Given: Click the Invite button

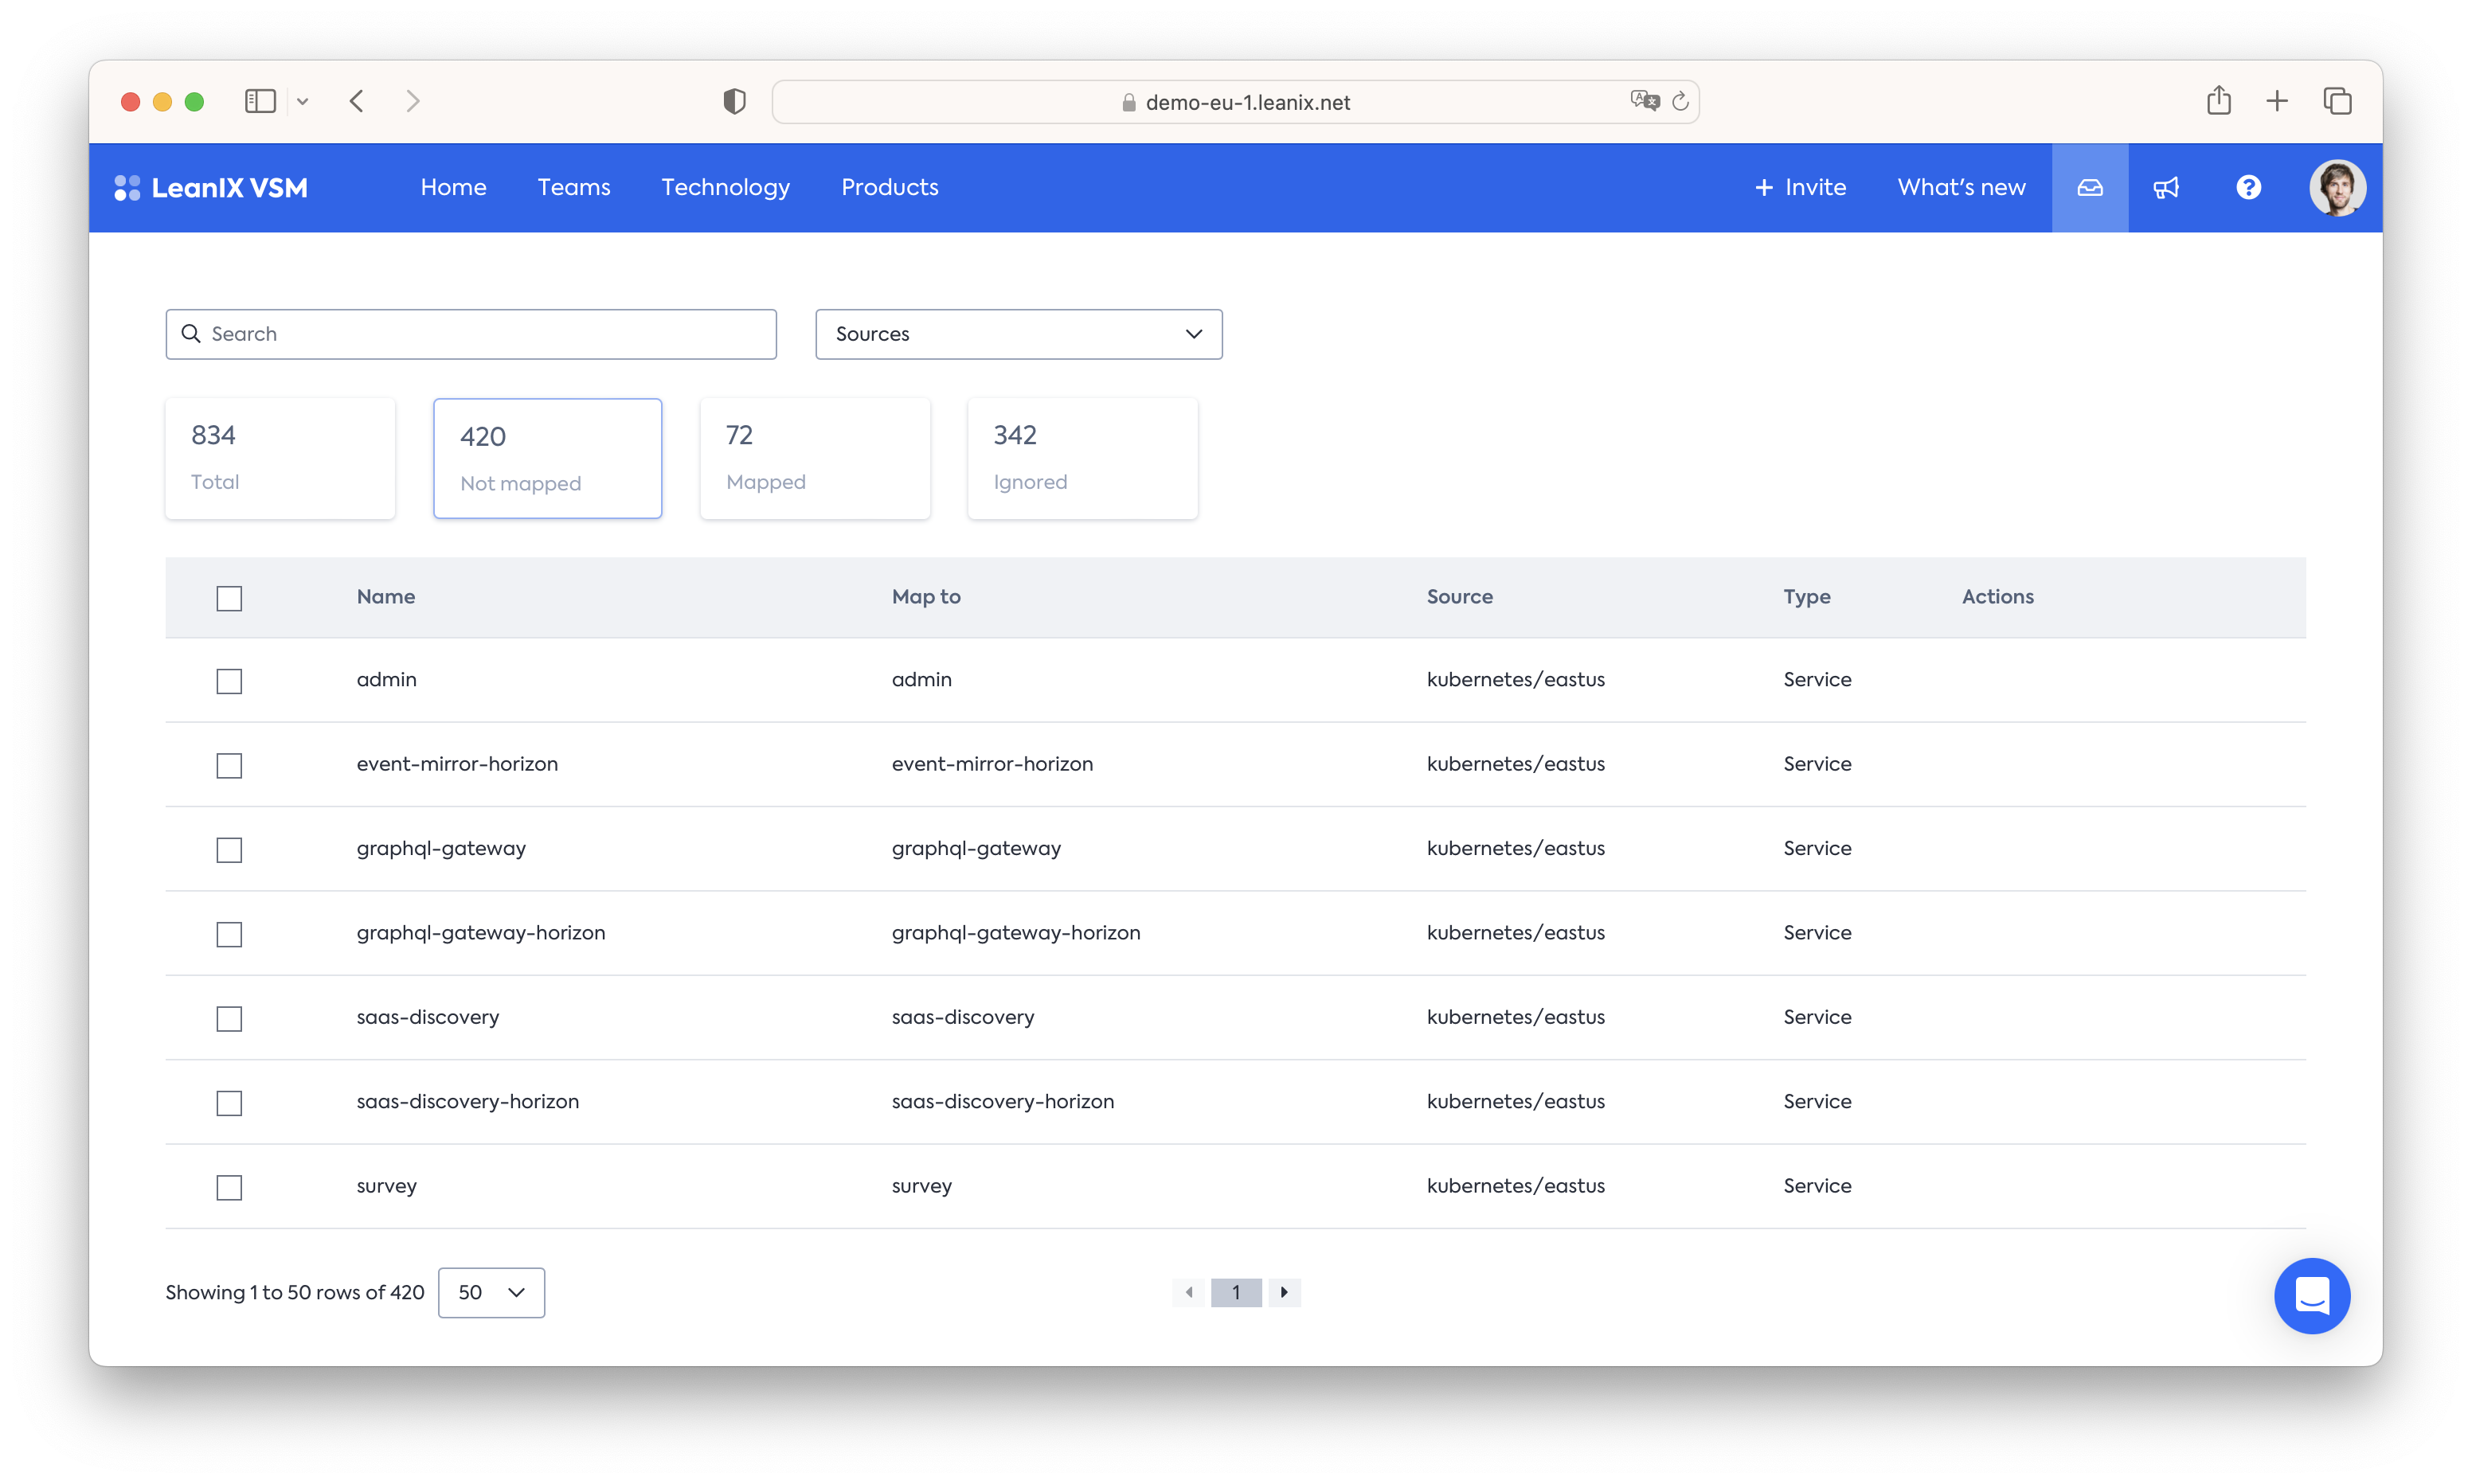Looking at the screenshot, I should (1800, 188).
